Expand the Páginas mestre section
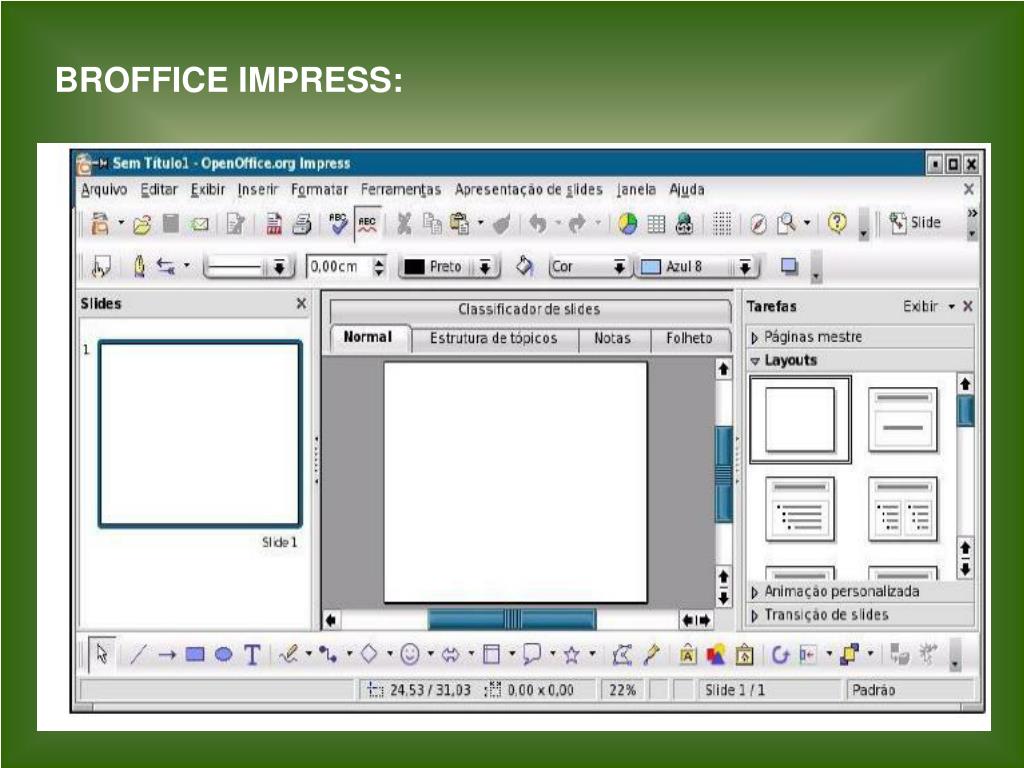This screenshot has width=1024, height=768. (x=859, y=337)
